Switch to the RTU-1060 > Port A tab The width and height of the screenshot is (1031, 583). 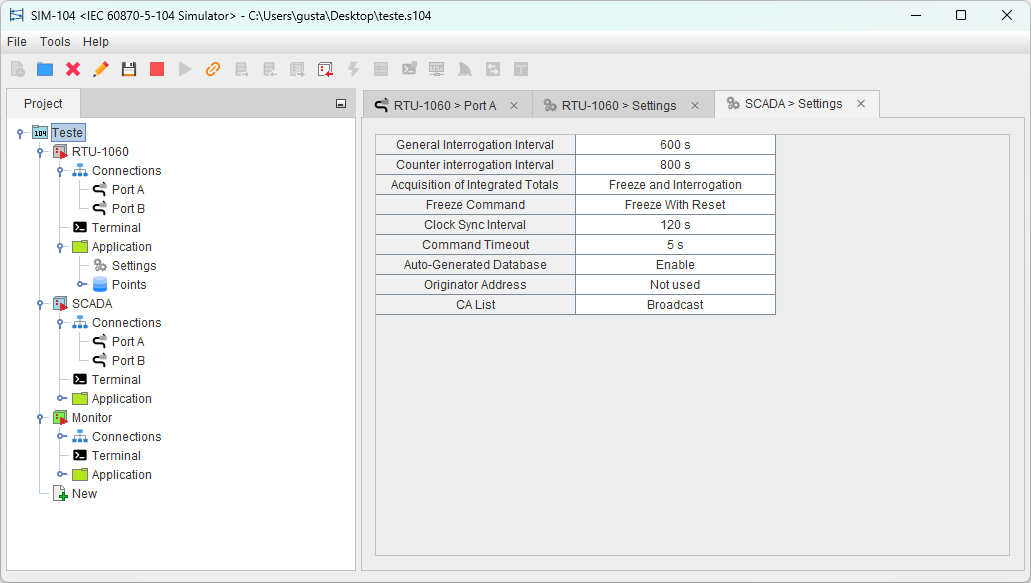point(444,105)
